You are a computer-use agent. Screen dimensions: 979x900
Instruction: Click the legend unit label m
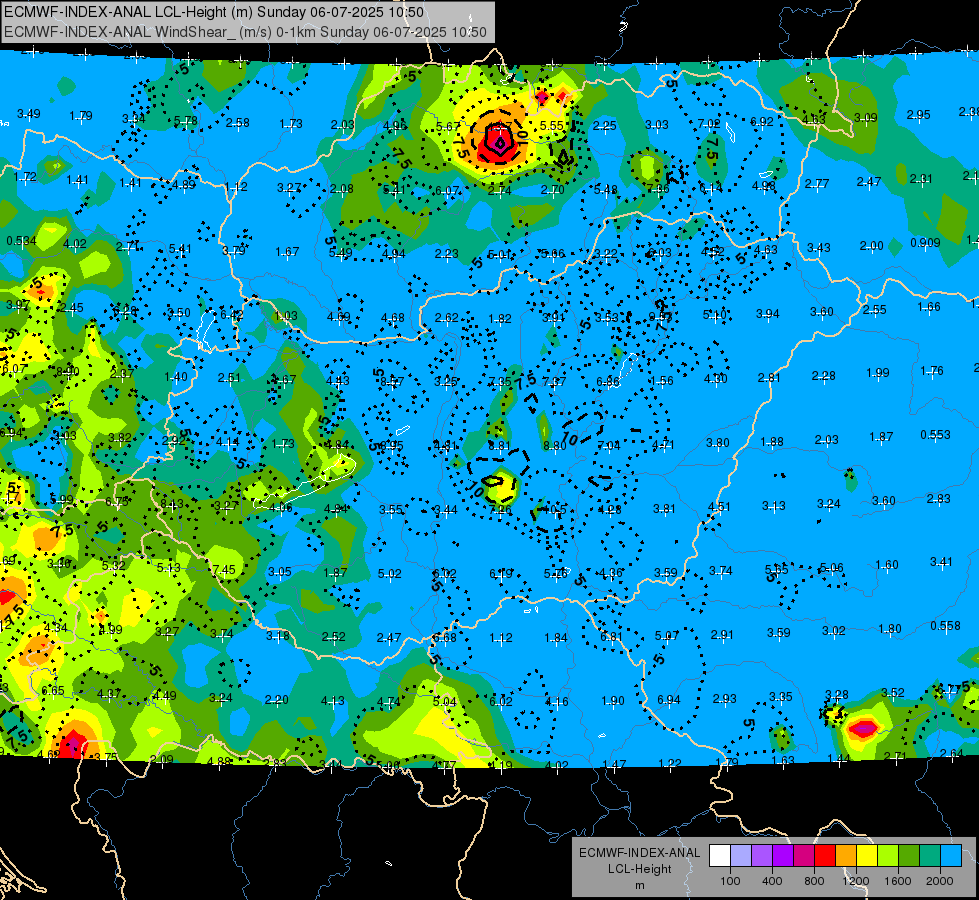[x=639, y=886]
